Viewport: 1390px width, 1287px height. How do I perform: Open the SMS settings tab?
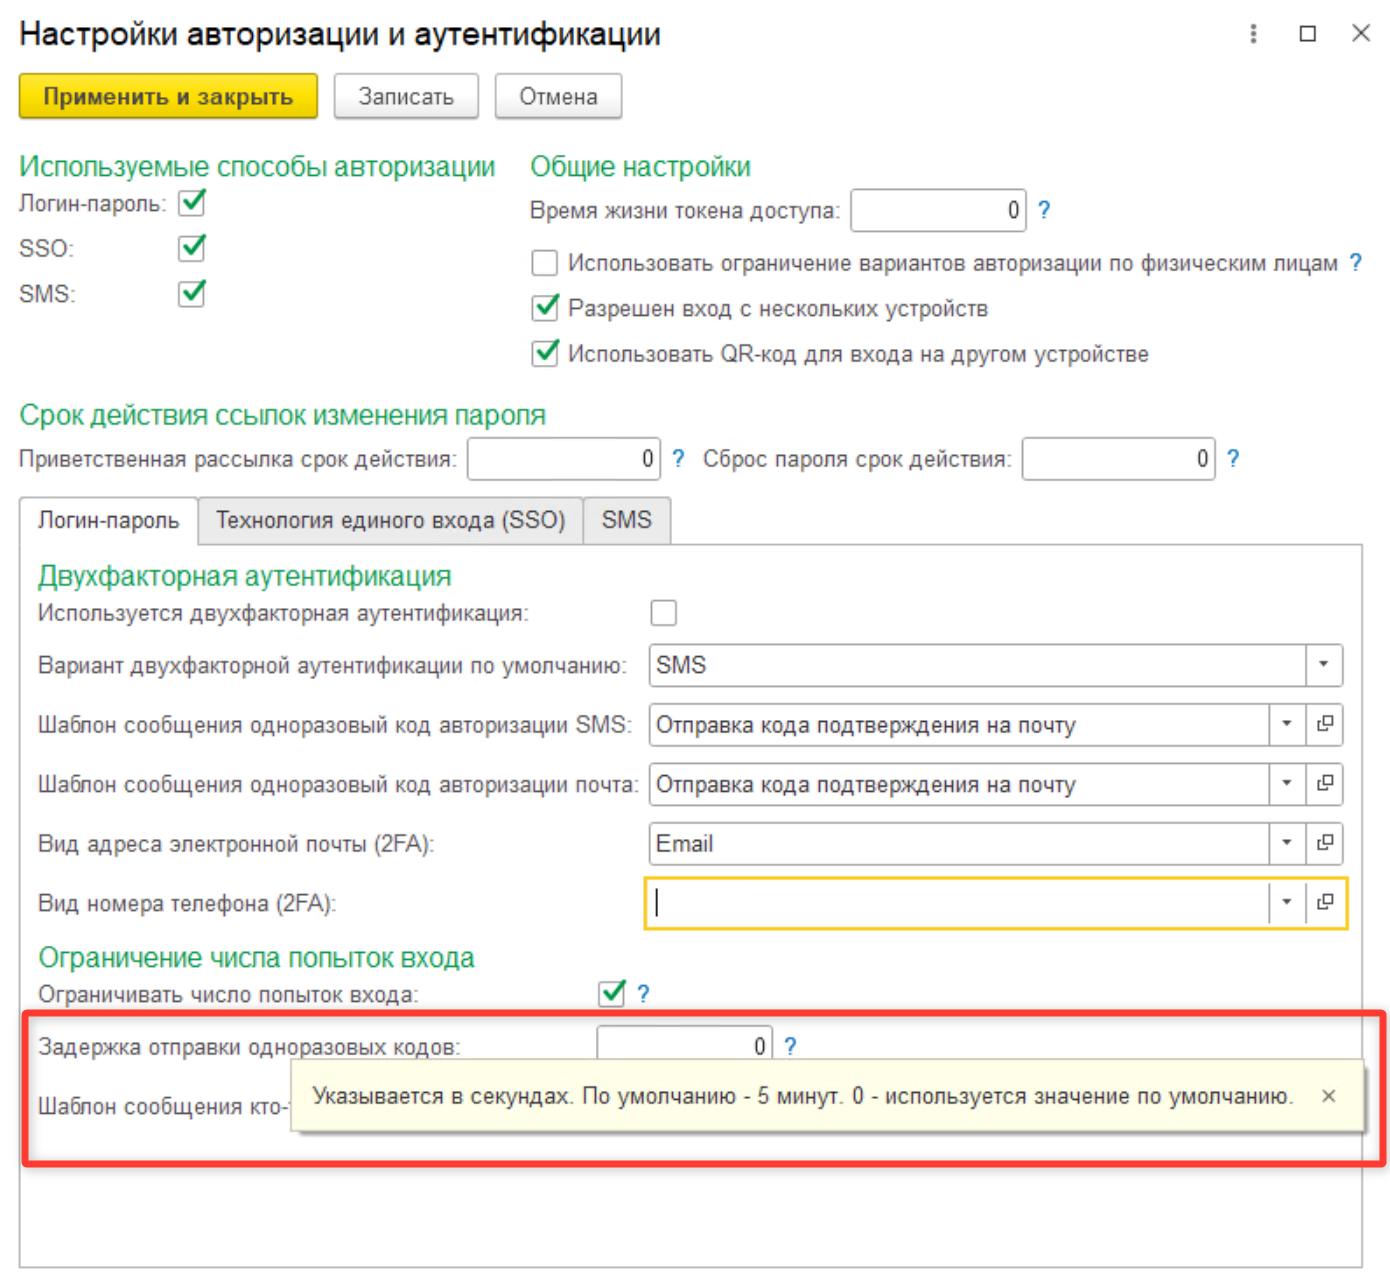(626, 521)
